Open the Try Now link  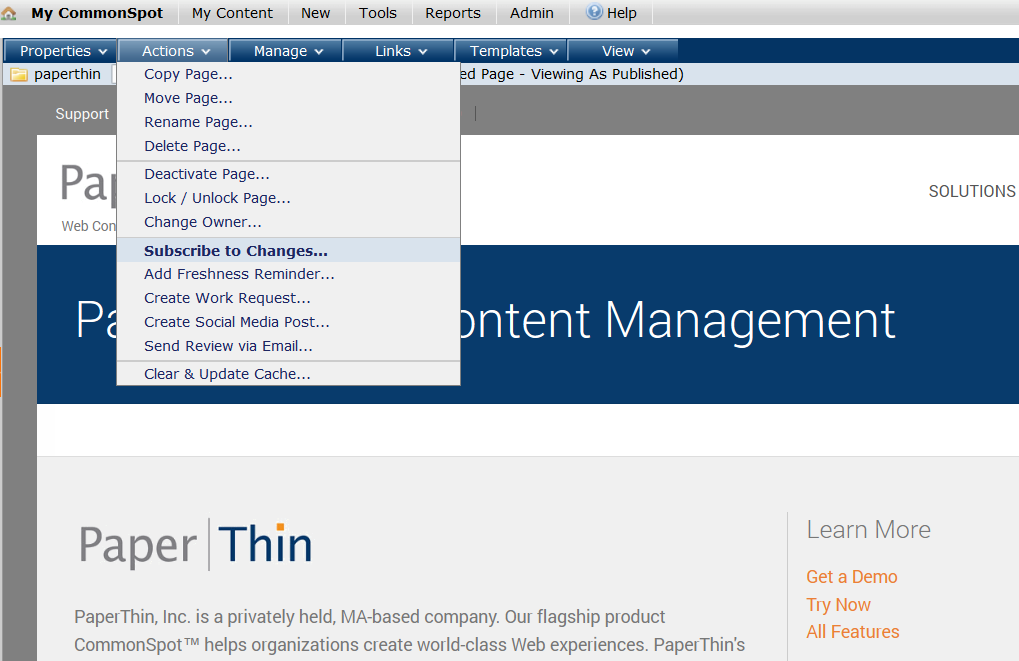838,604
